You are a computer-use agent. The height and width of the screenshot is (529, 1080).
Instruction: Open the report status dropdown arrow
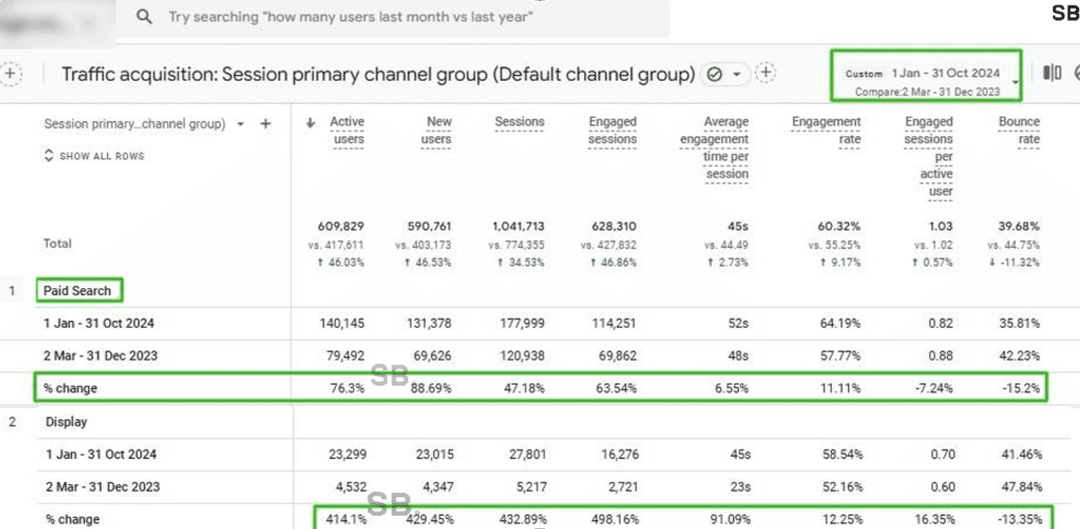[737, 75]
